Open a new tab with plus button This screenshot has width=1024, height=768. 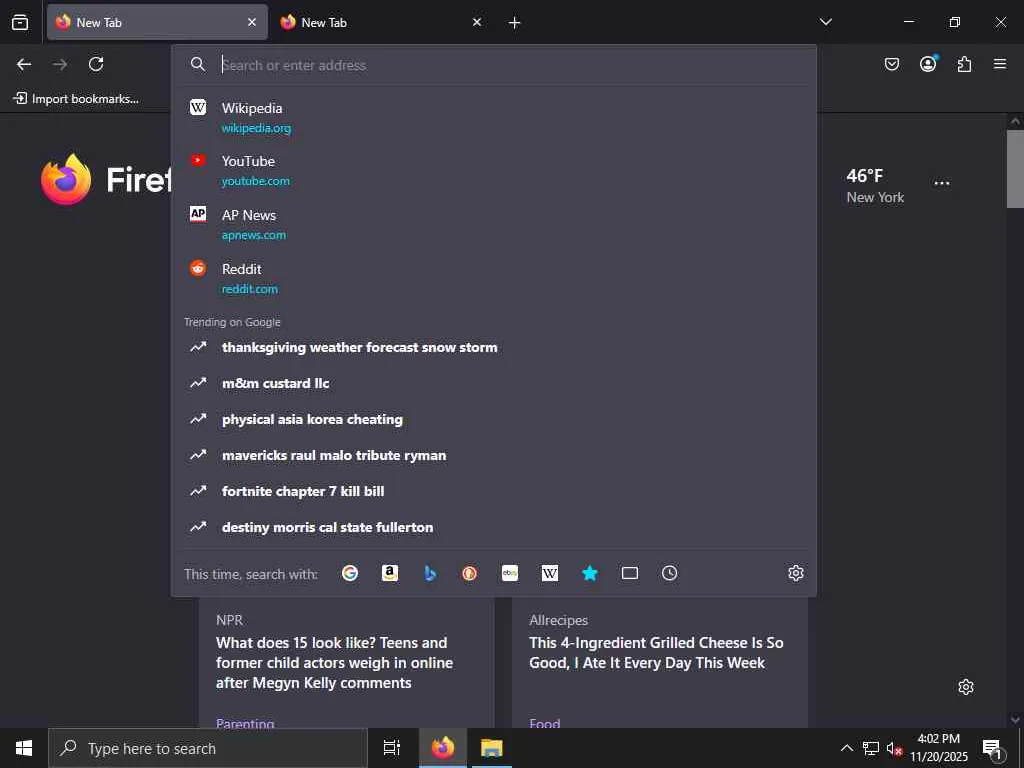pyautogui.click(x=515, y=23)
